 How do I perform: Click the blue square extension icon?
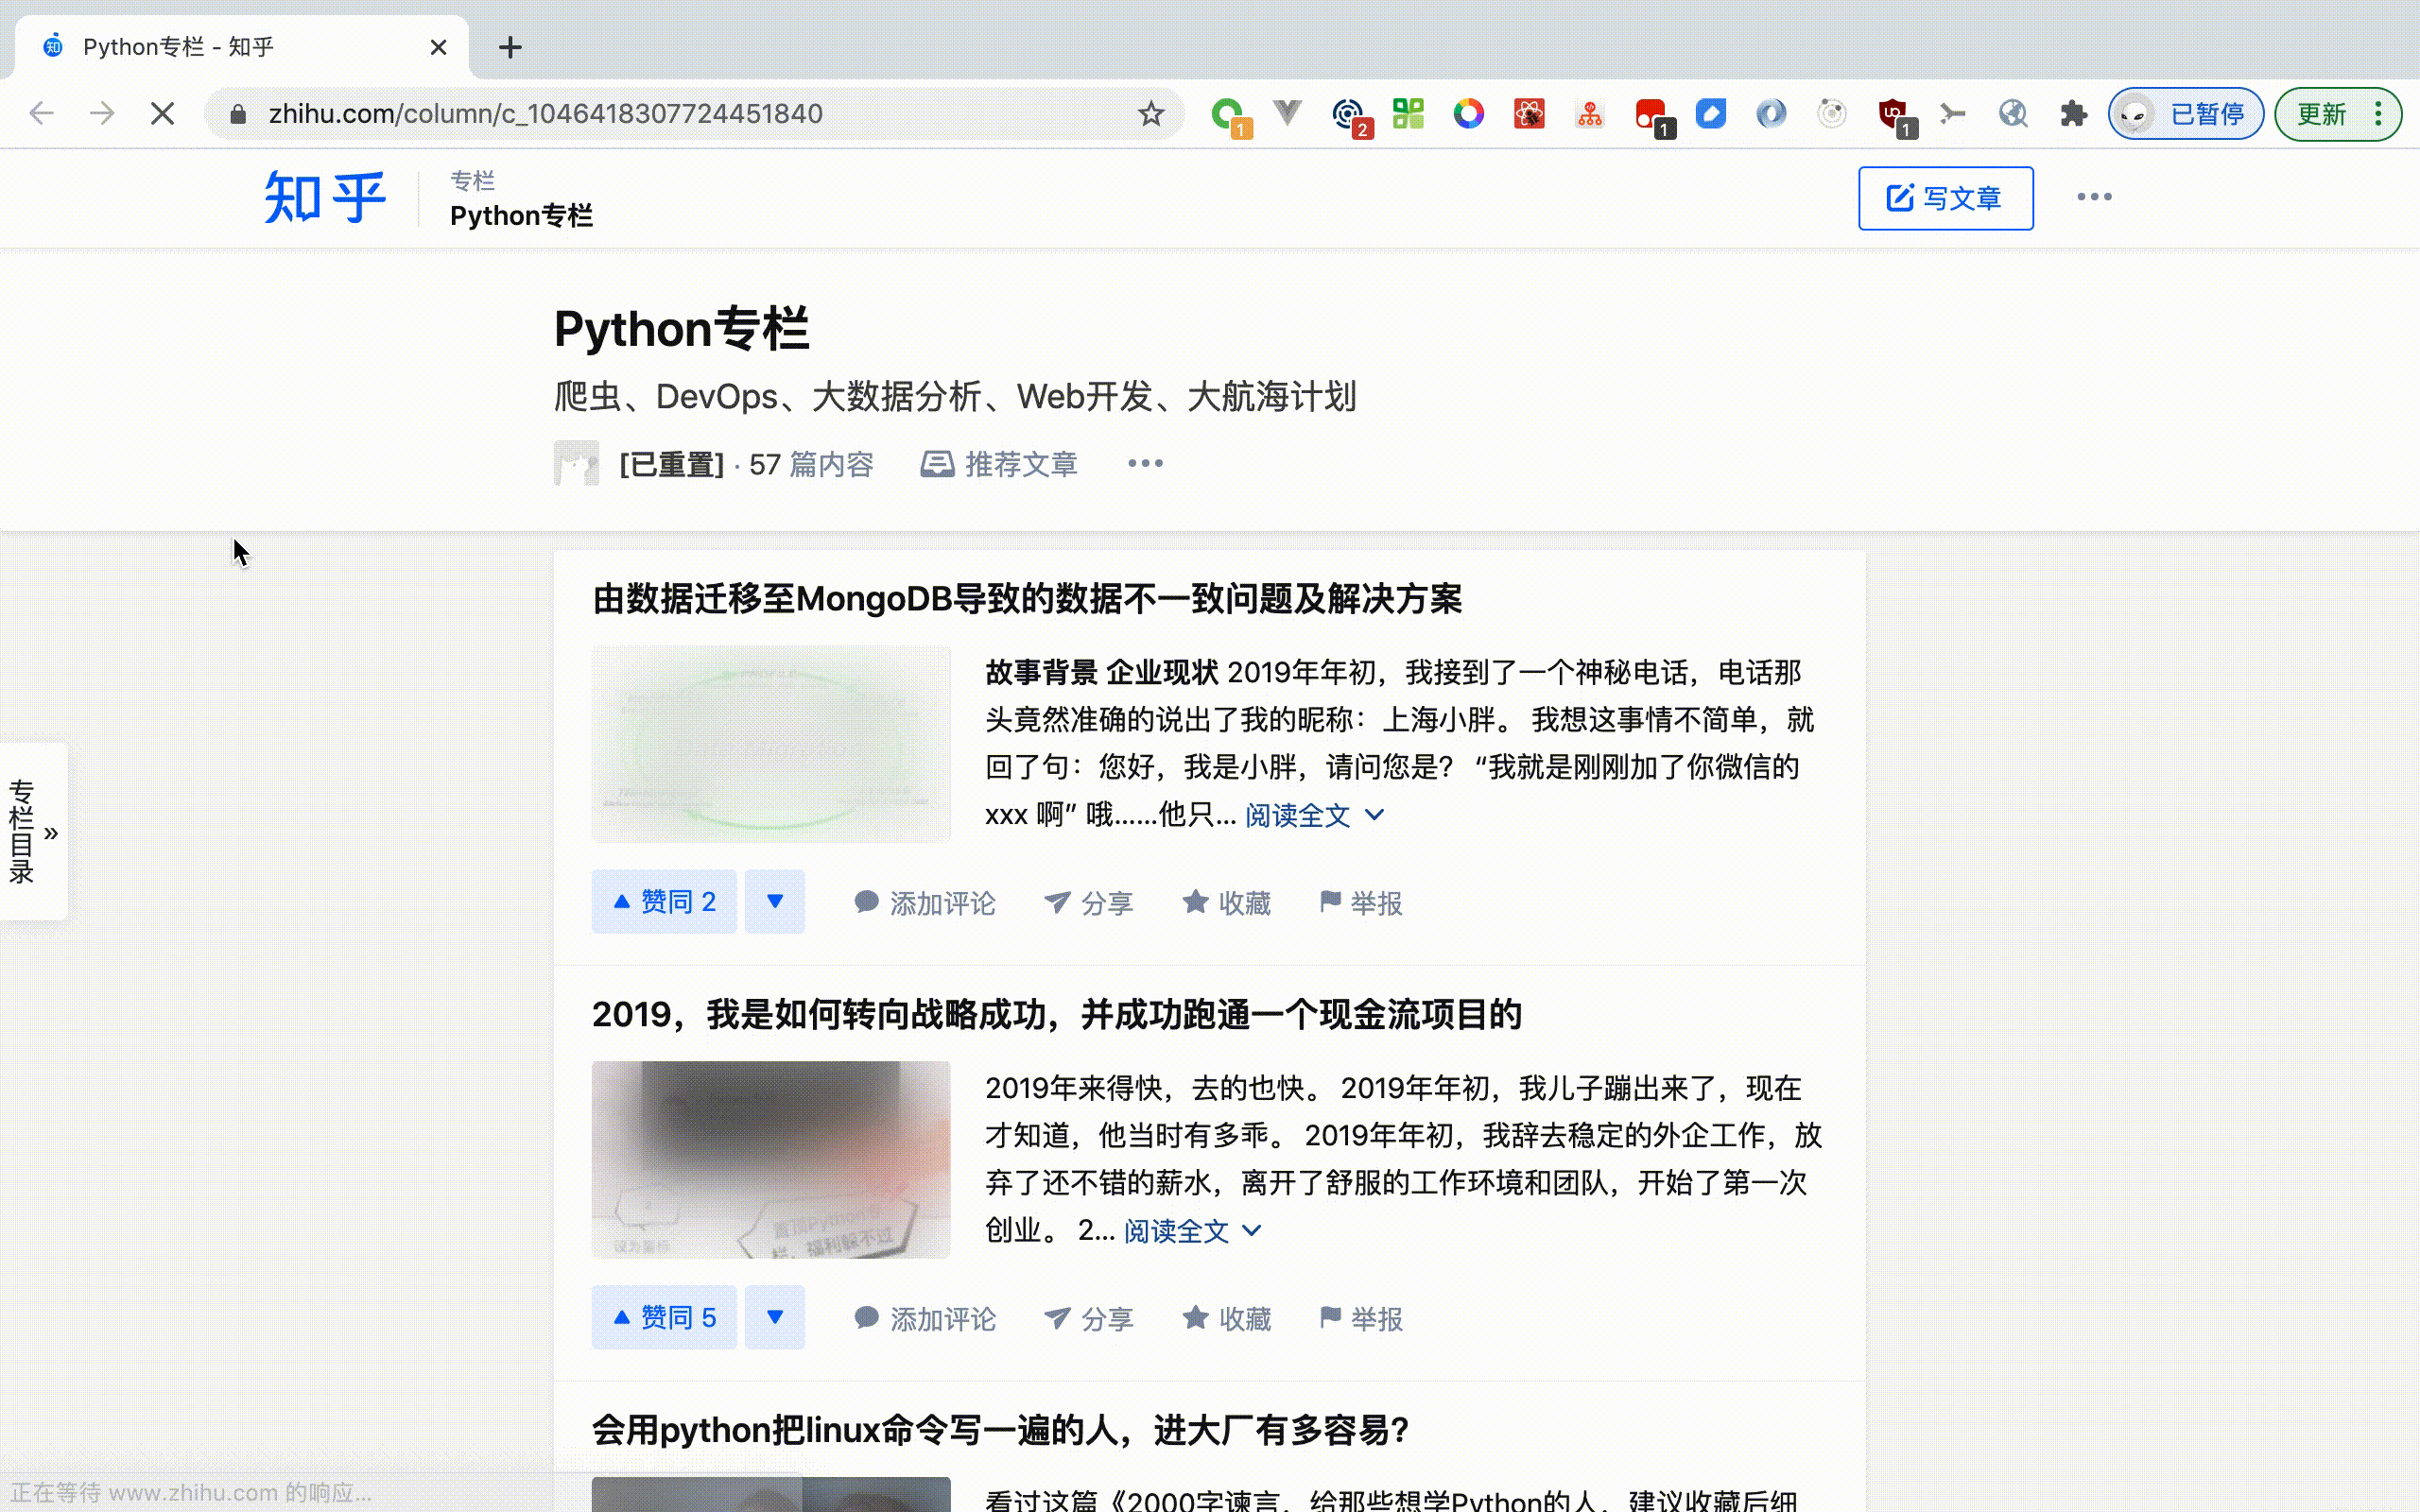pos(1711,113)
